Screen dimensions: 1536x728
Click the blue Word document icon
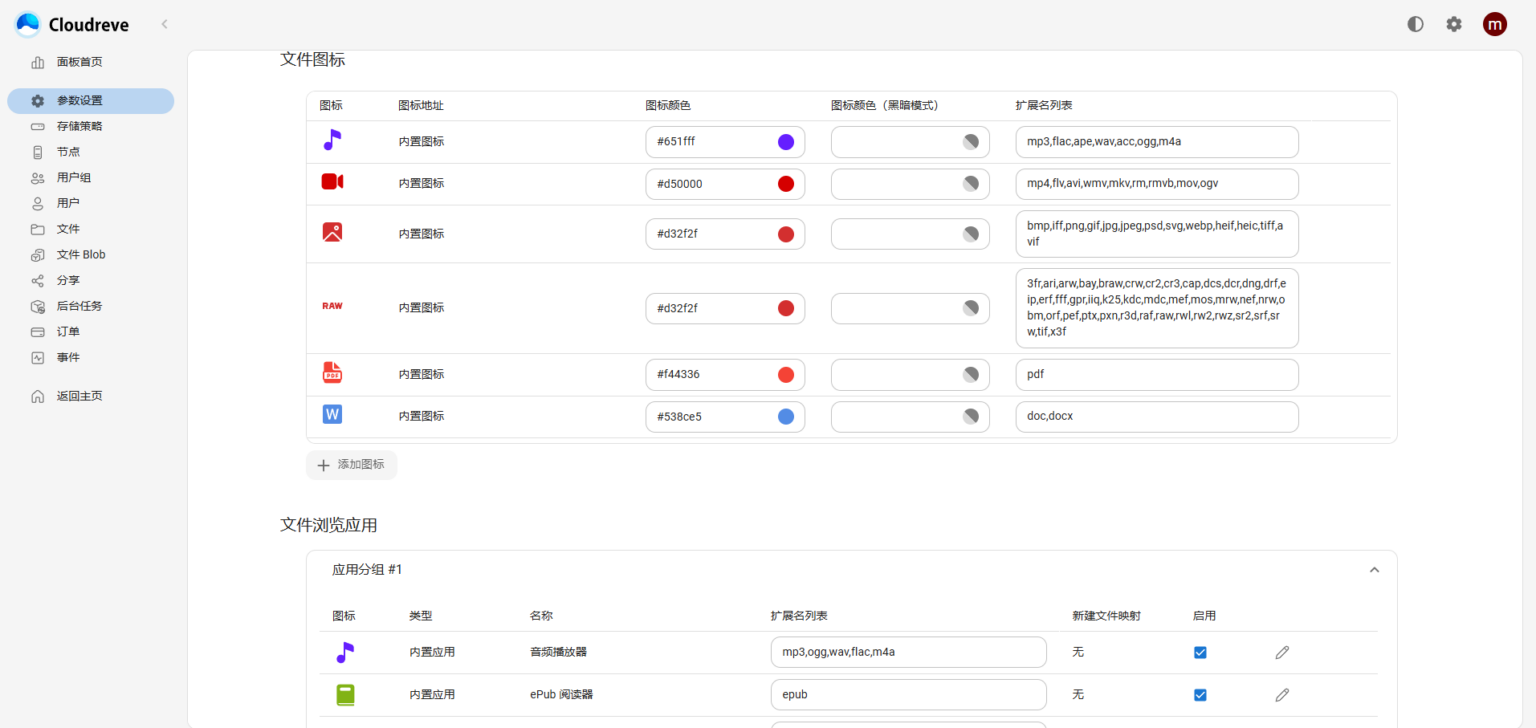[x=332, y=414]
